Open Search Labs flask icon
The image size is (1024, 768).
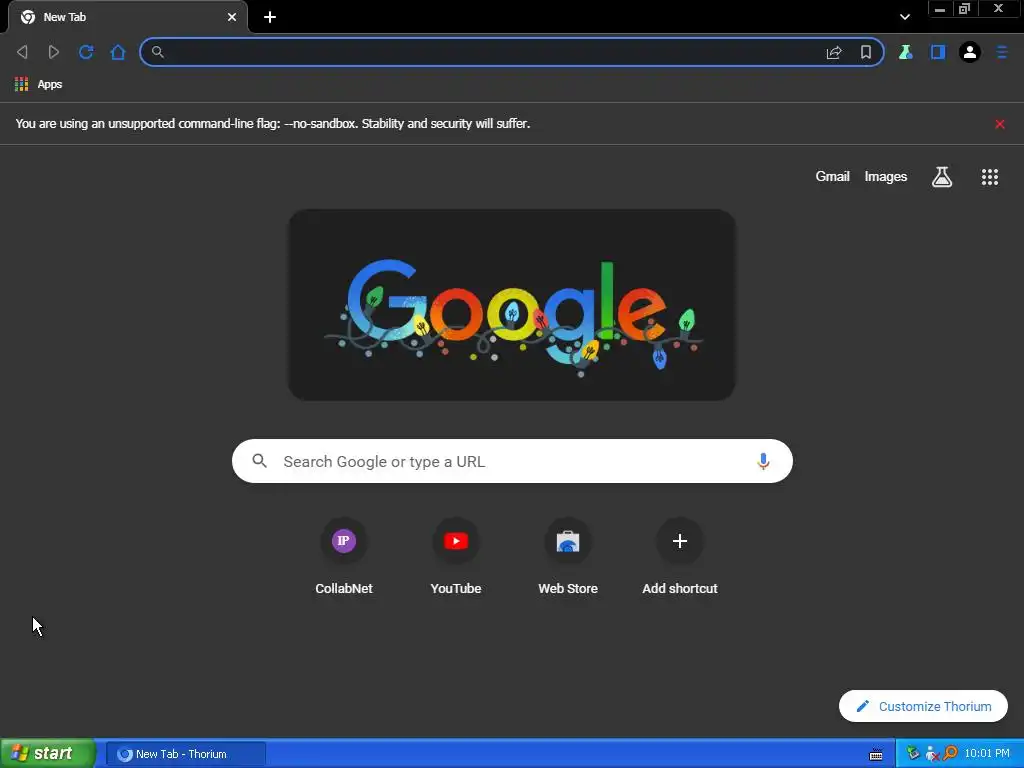tap(942, 177)
